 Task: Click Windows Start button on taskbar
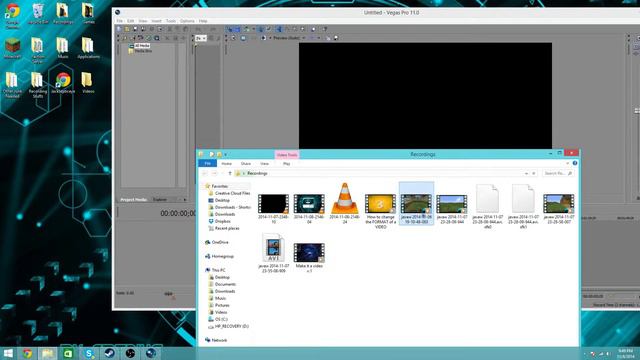(x=8, y=353)
